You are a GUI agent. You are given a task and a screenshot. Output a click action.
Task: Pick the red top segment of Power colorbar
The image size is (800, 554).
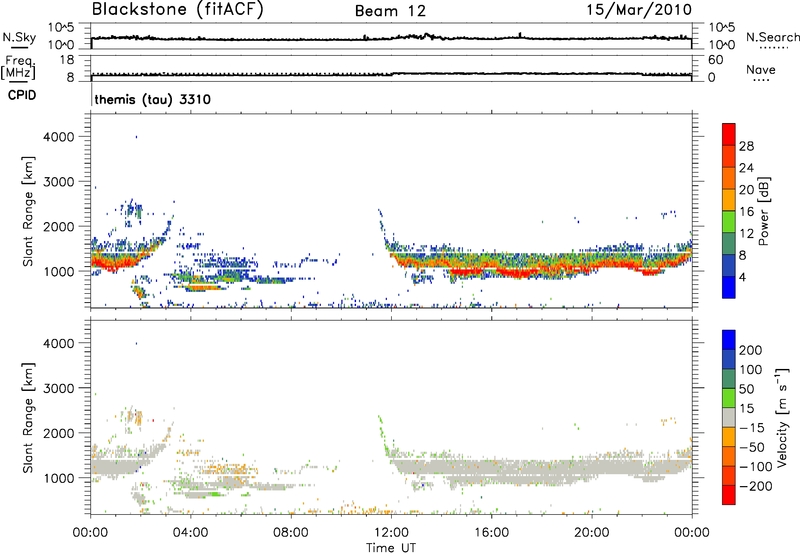729,134
